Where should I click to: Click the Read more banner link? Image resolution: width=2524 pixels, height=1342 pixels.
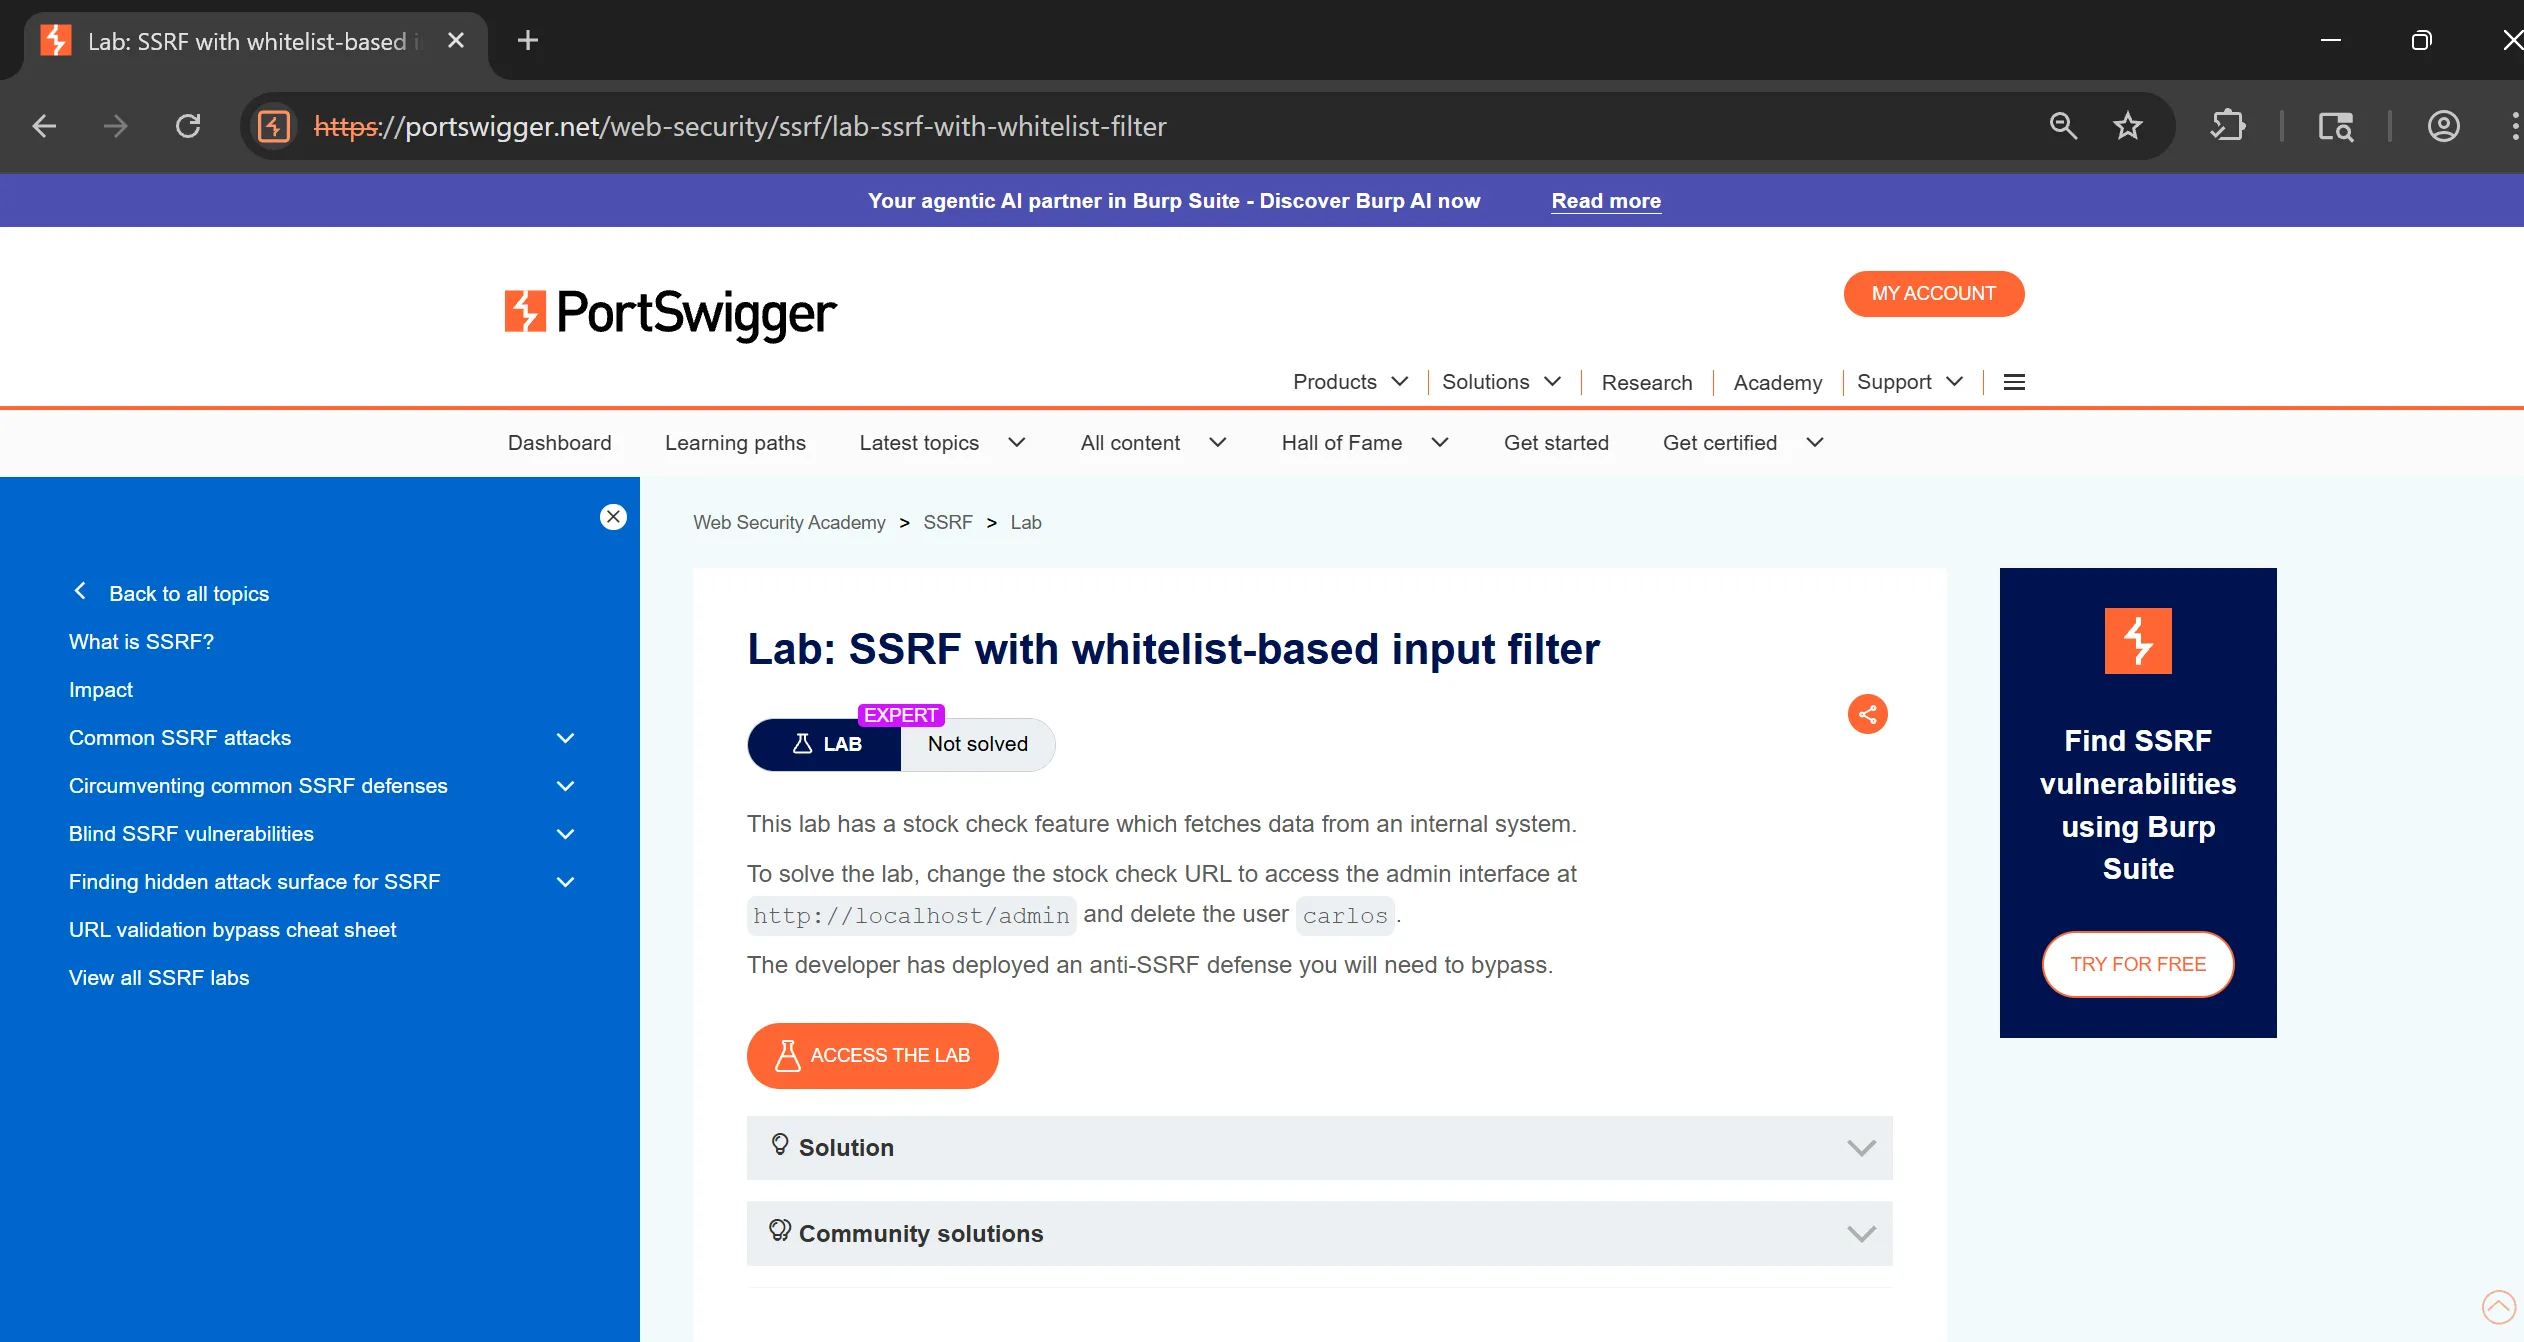point(1605,201)
